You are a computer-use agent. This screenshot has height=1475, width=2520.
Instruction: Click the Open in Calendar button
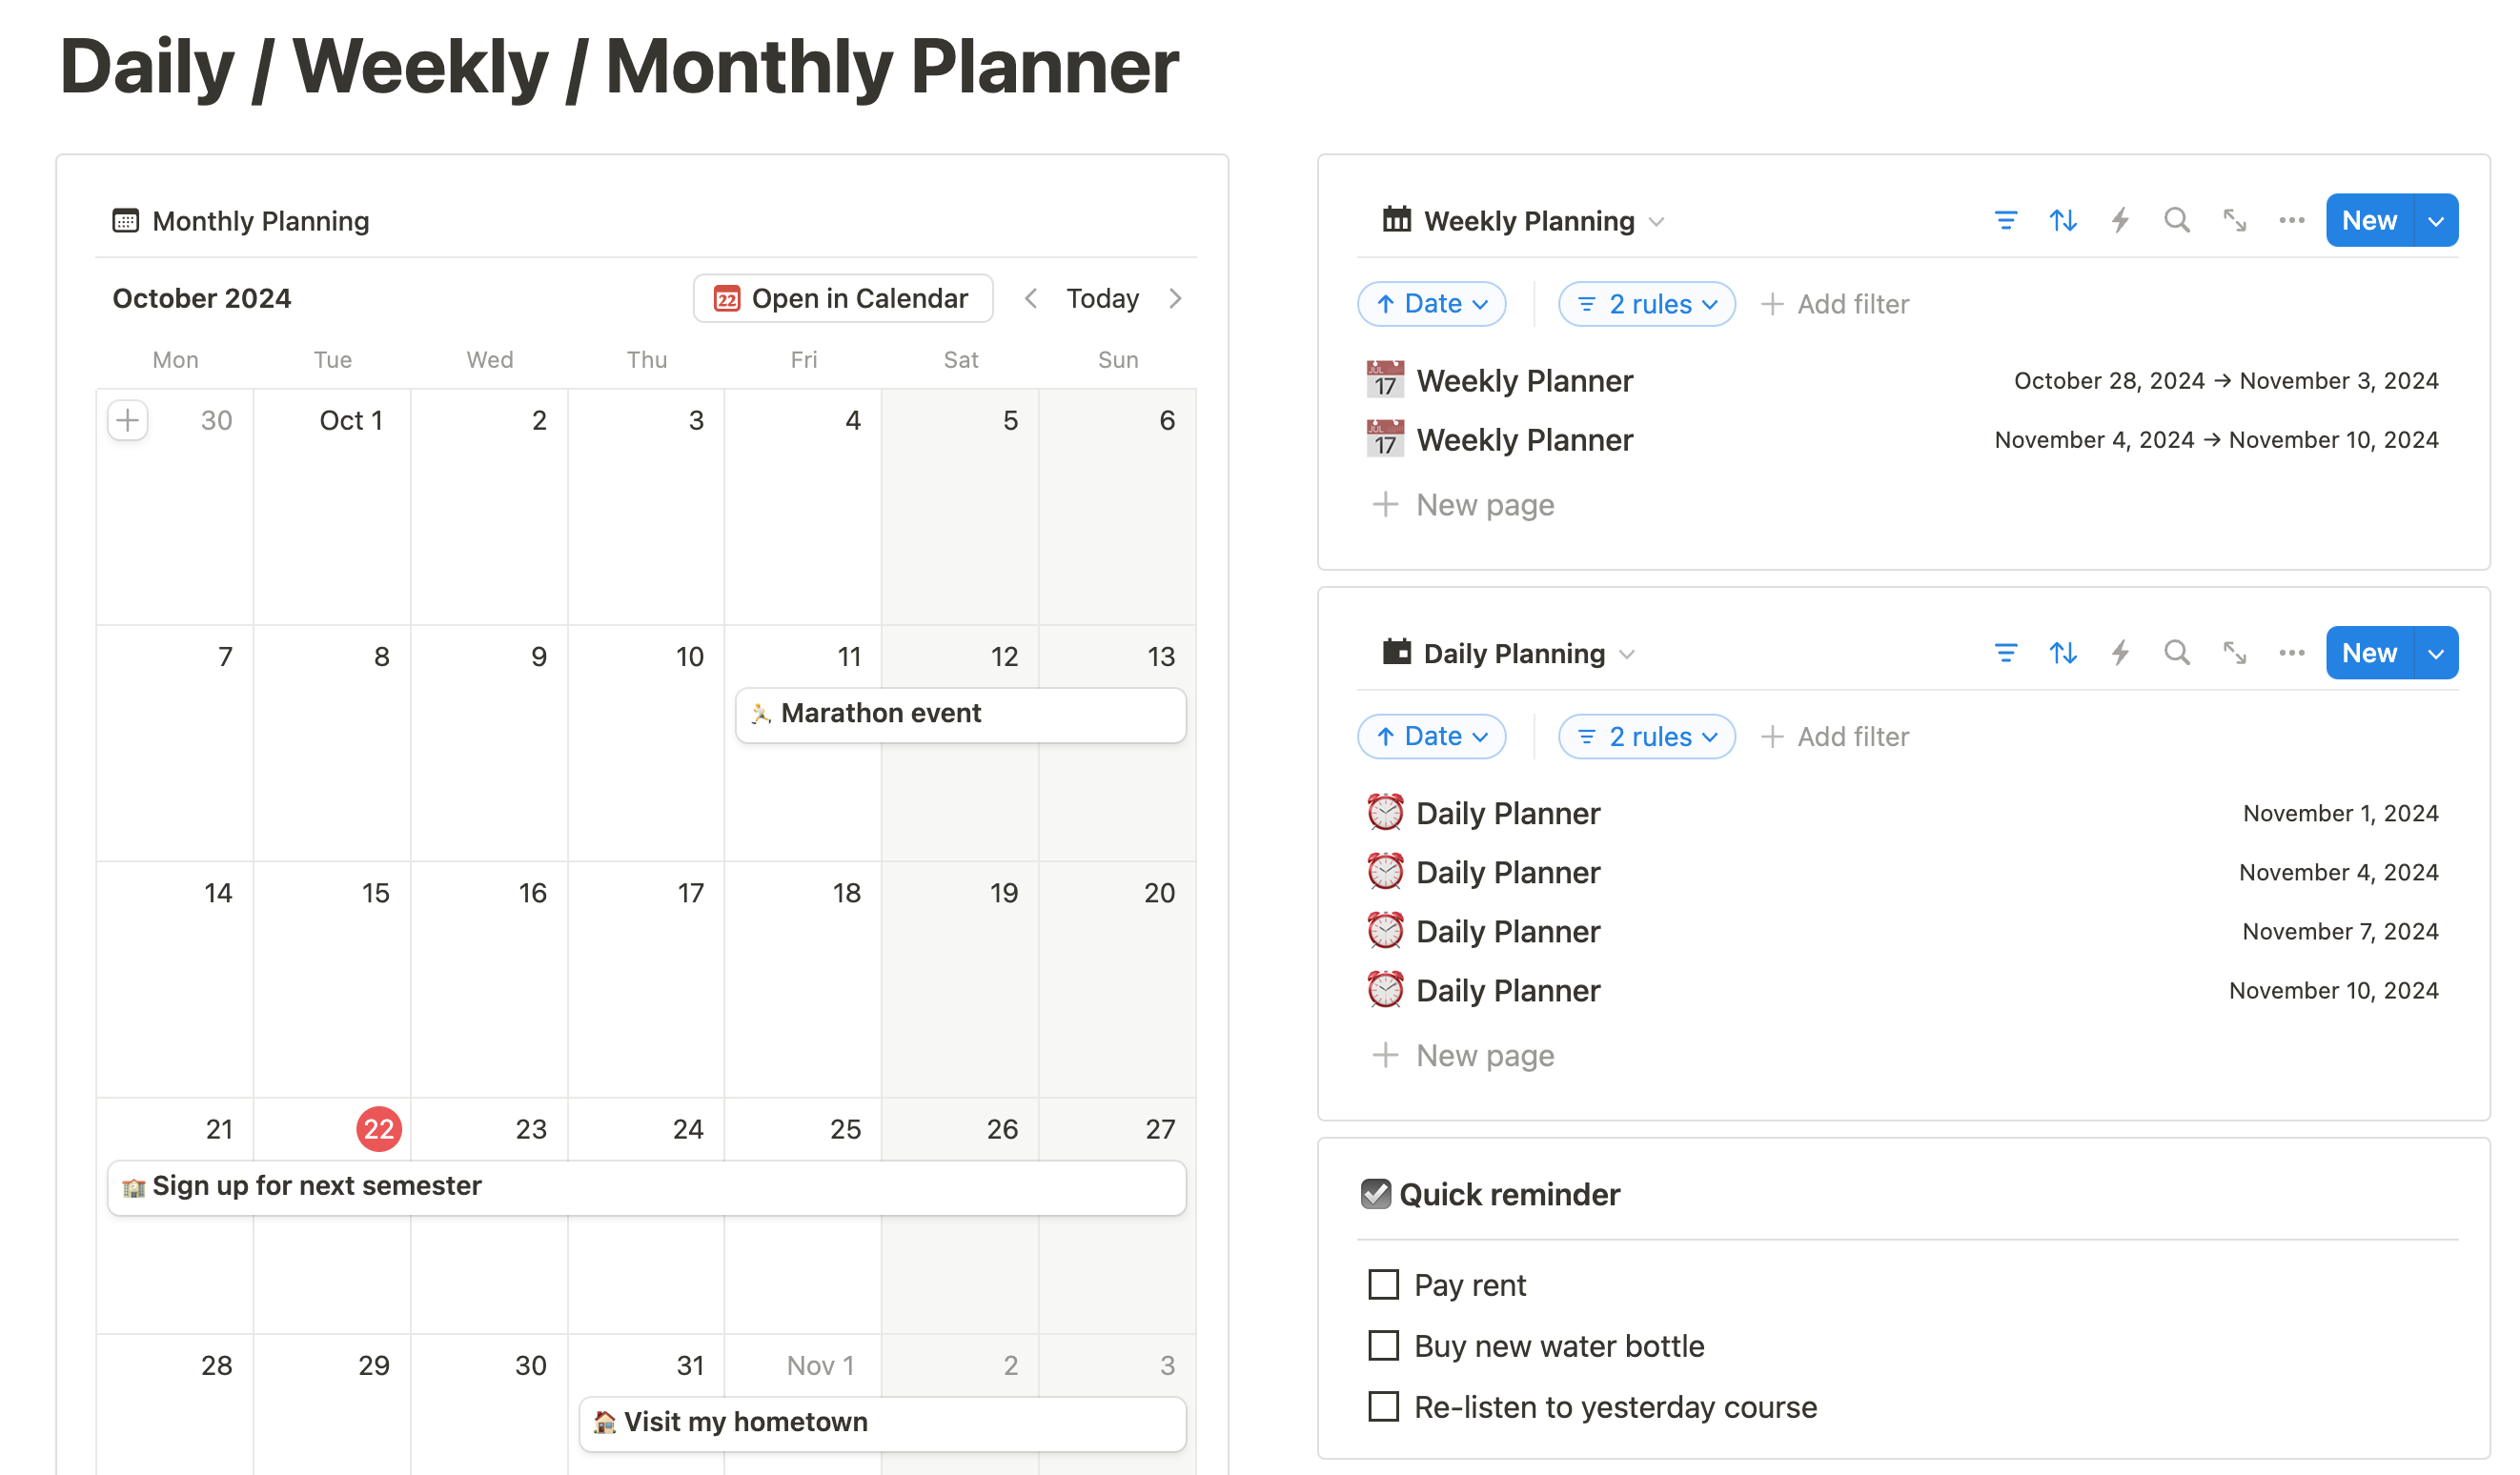[x=842, y=298]
